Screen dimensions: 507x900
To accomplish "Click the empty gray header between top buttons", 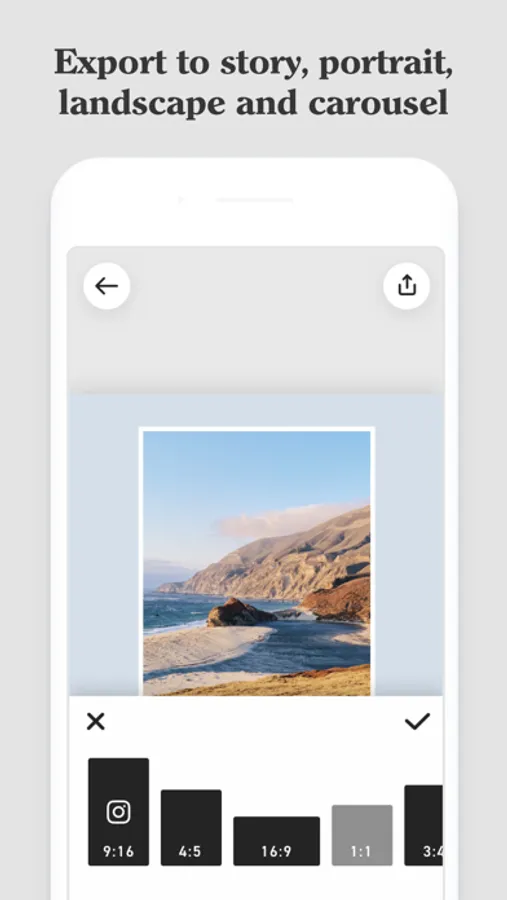I will (257, 286).
